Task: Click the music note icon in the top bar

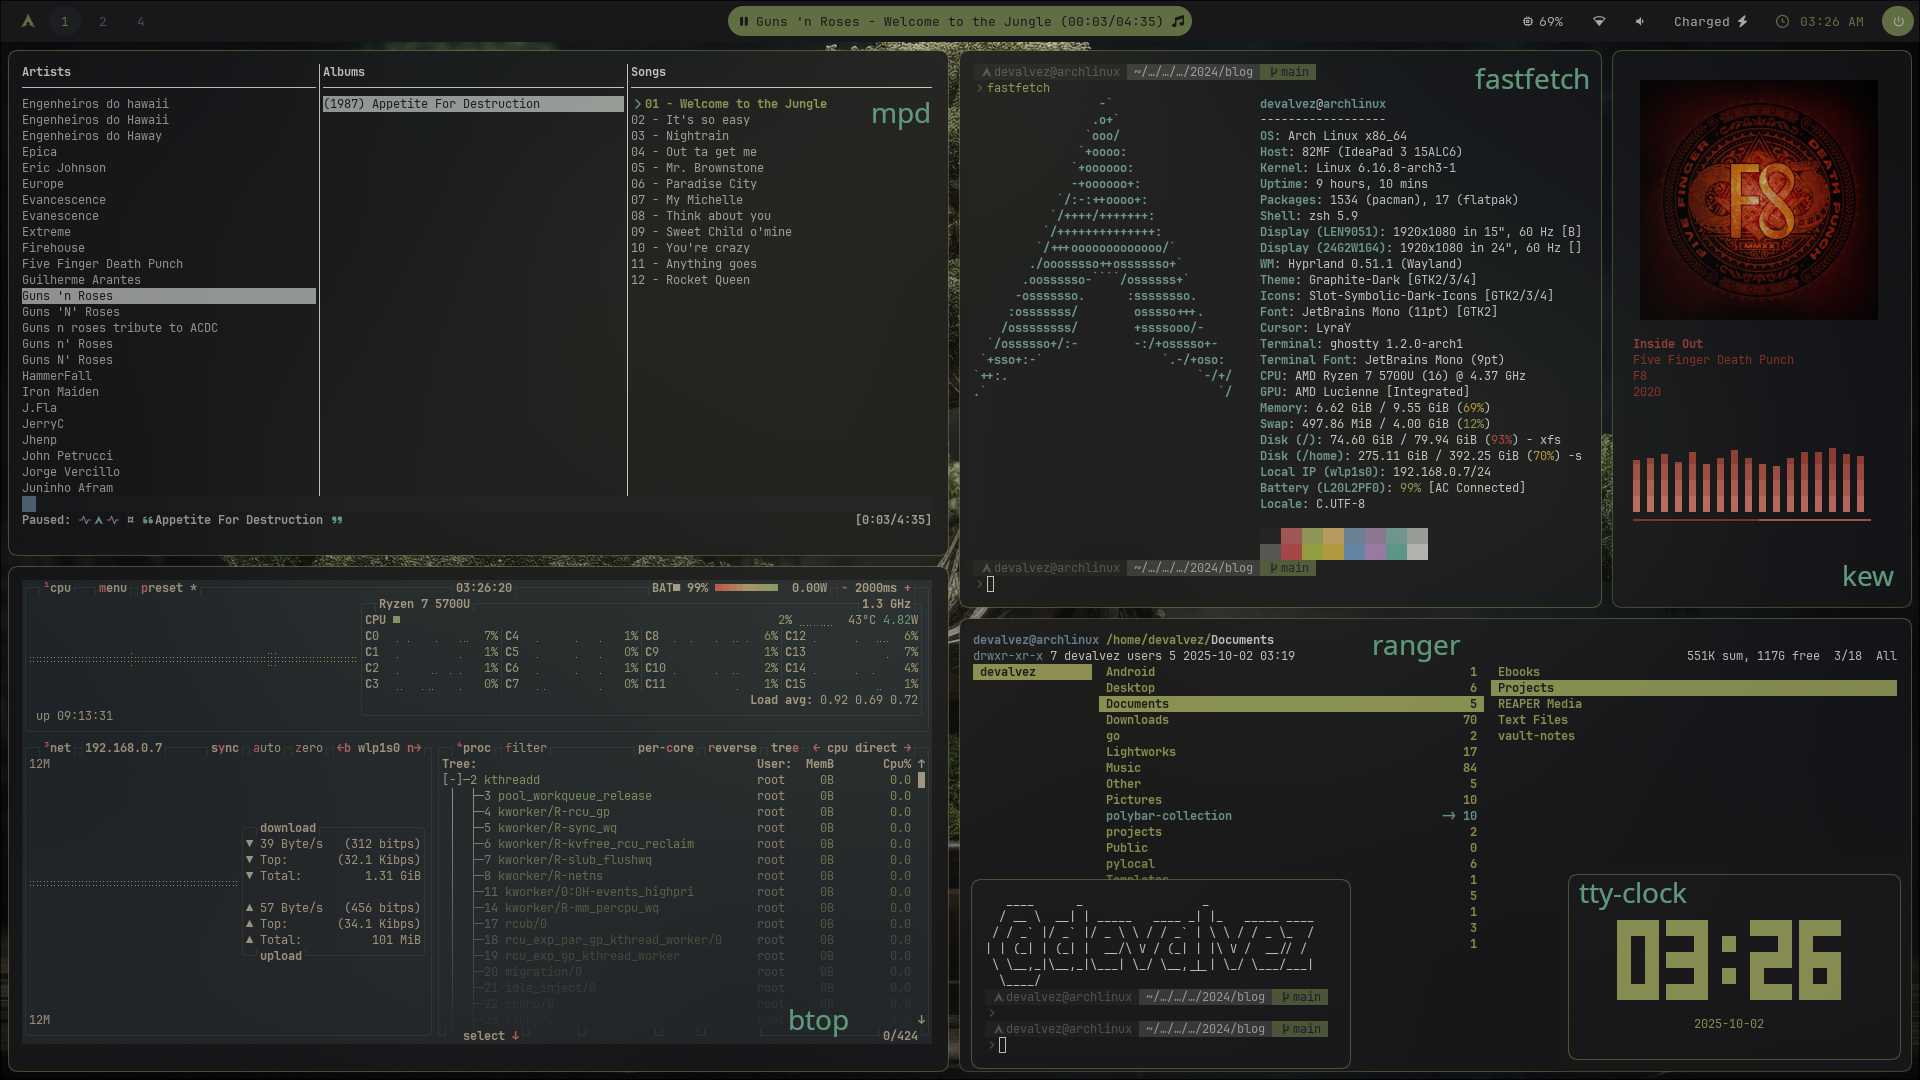Action: click(1178, 22)
